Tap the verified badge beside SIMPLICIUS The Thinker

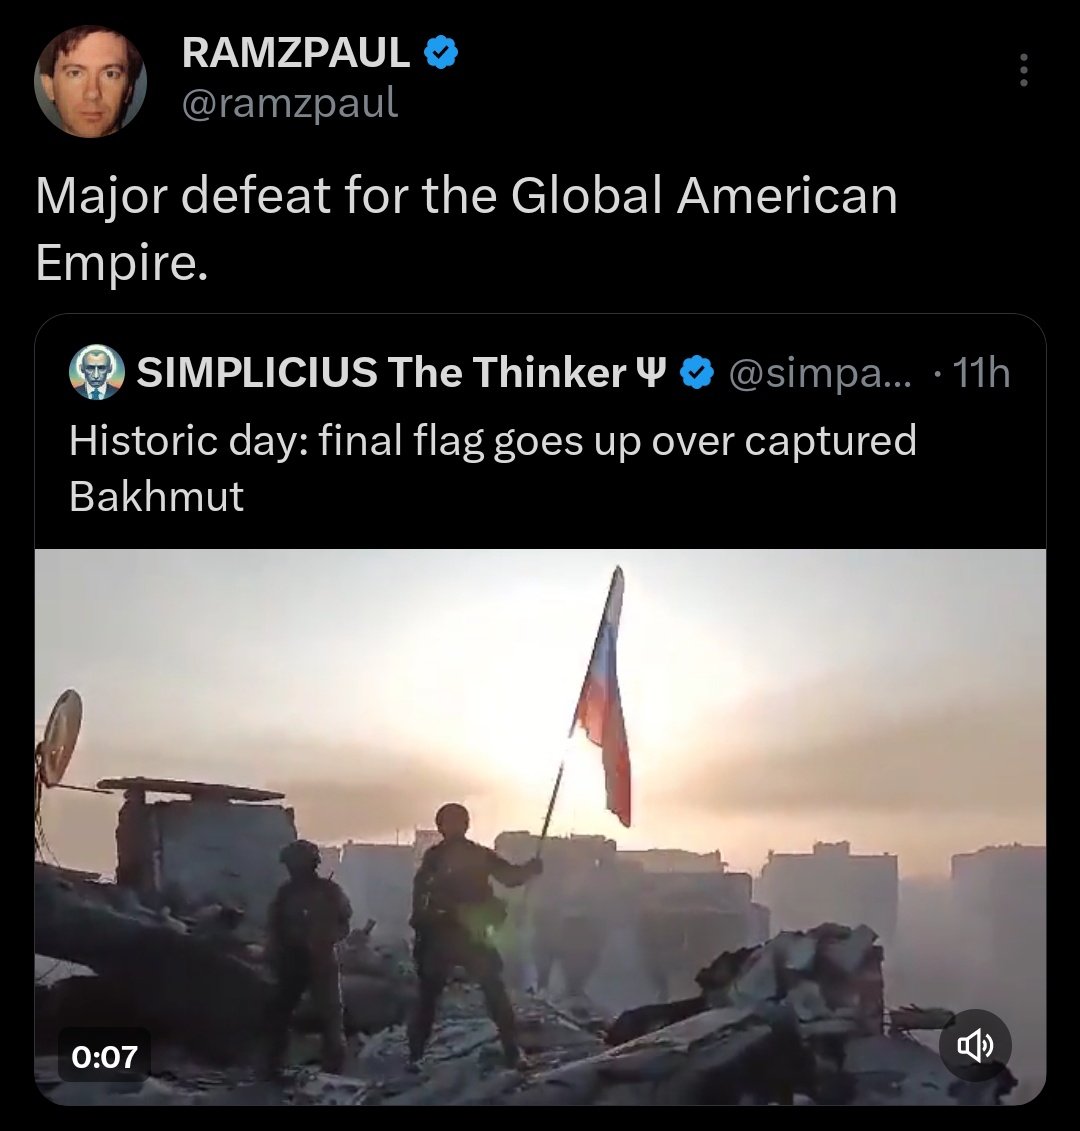click(x=697, y=373)
